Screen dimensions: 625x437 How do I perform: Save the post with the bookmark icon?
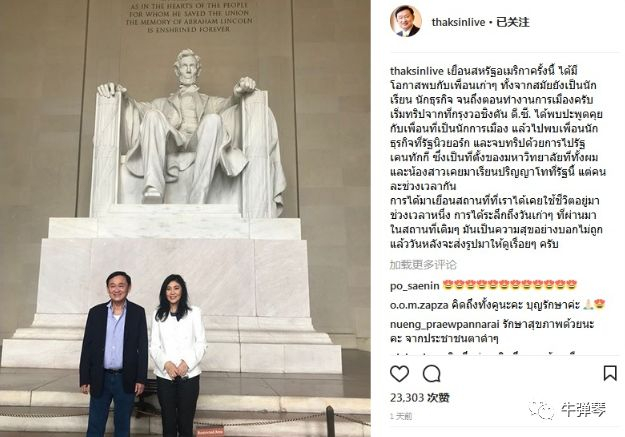(x=610, y=373)
